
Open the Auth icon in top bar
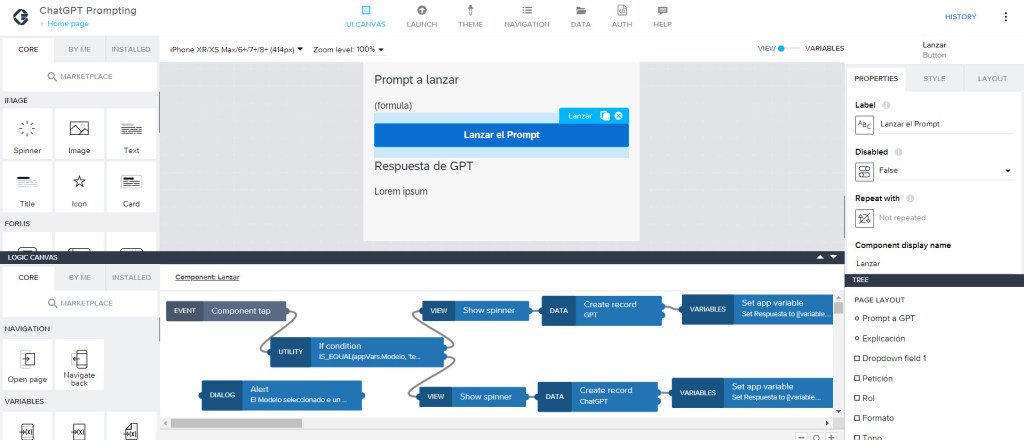[x=621, y=11]
